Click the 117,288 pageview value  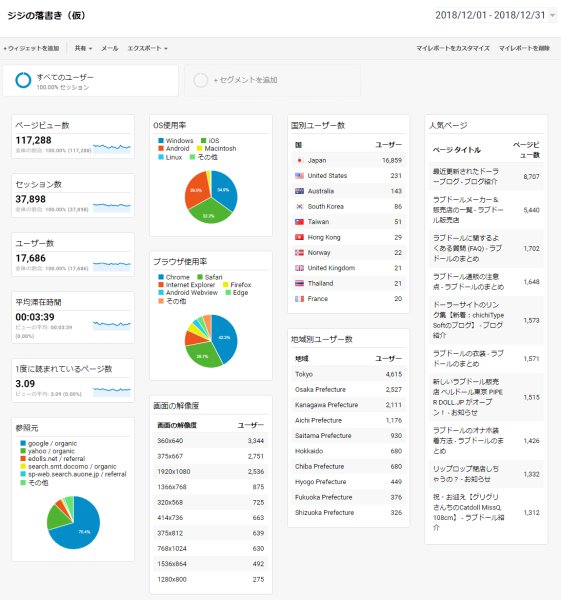pos(33,140)
